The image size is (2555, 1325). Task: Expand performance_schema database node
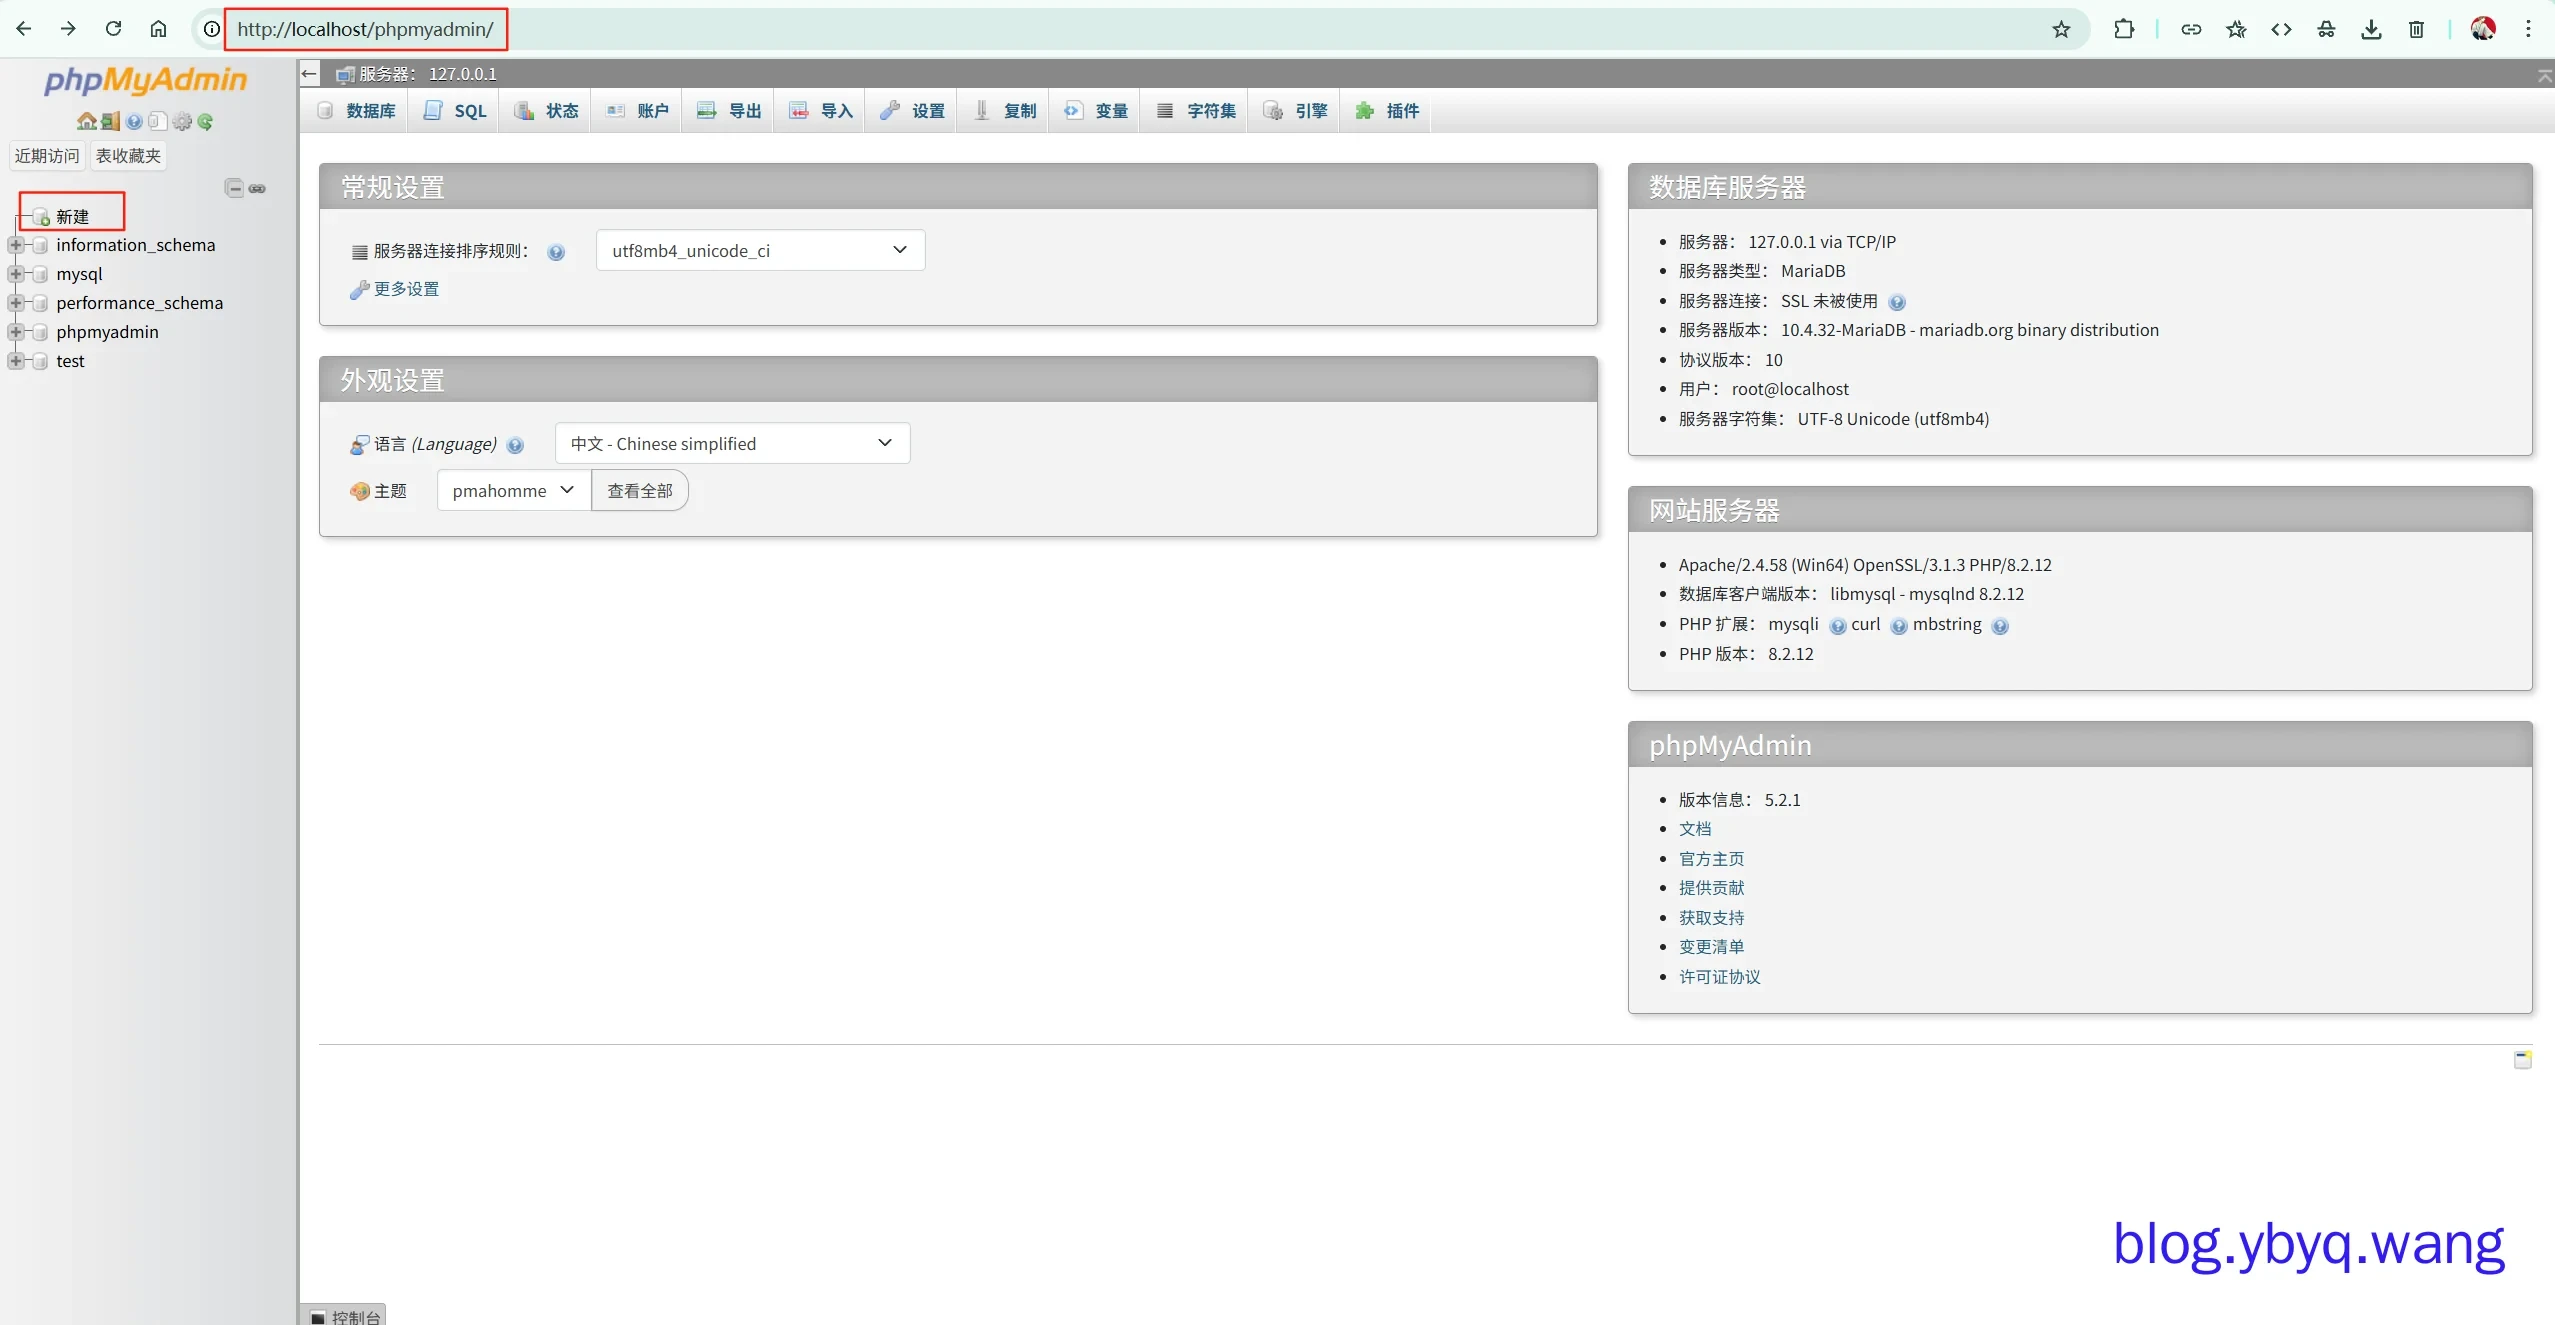point(16,303)
